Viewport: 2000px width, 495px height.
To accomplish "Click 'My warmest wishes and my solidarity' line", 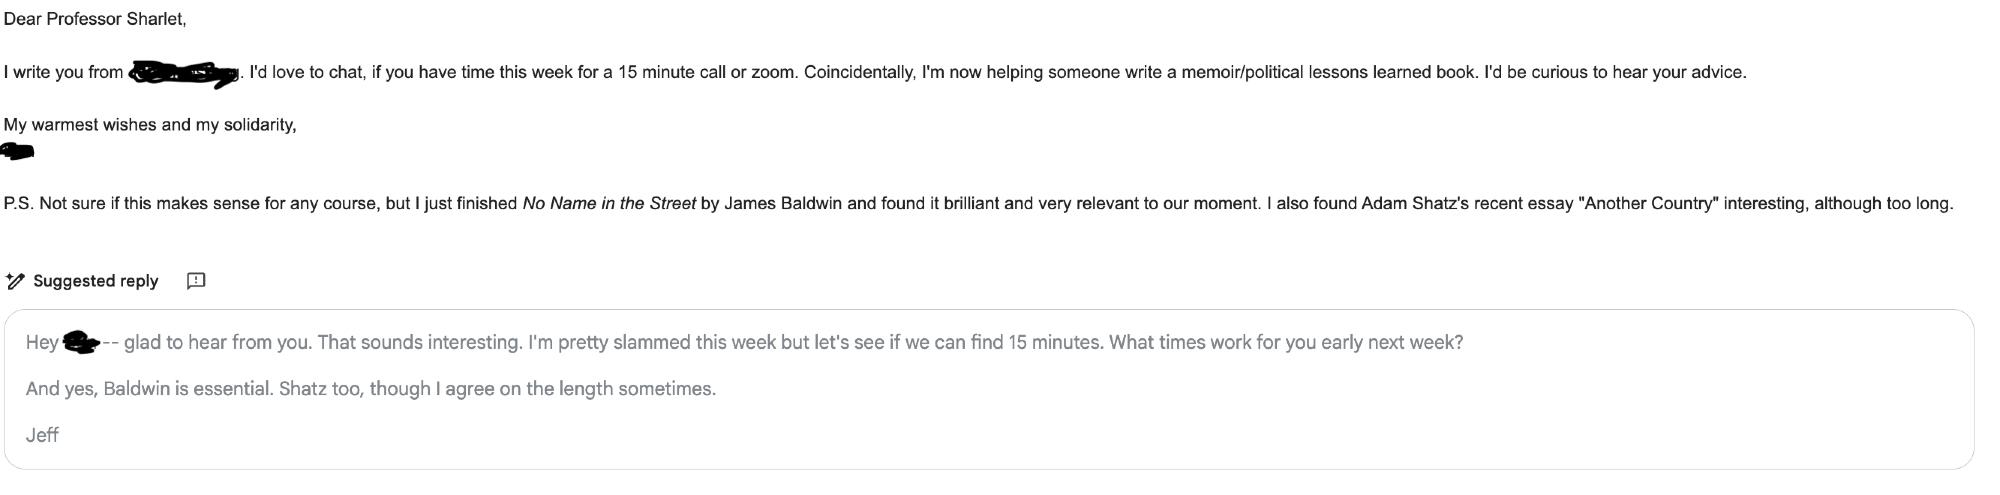I will click(150, 125).
